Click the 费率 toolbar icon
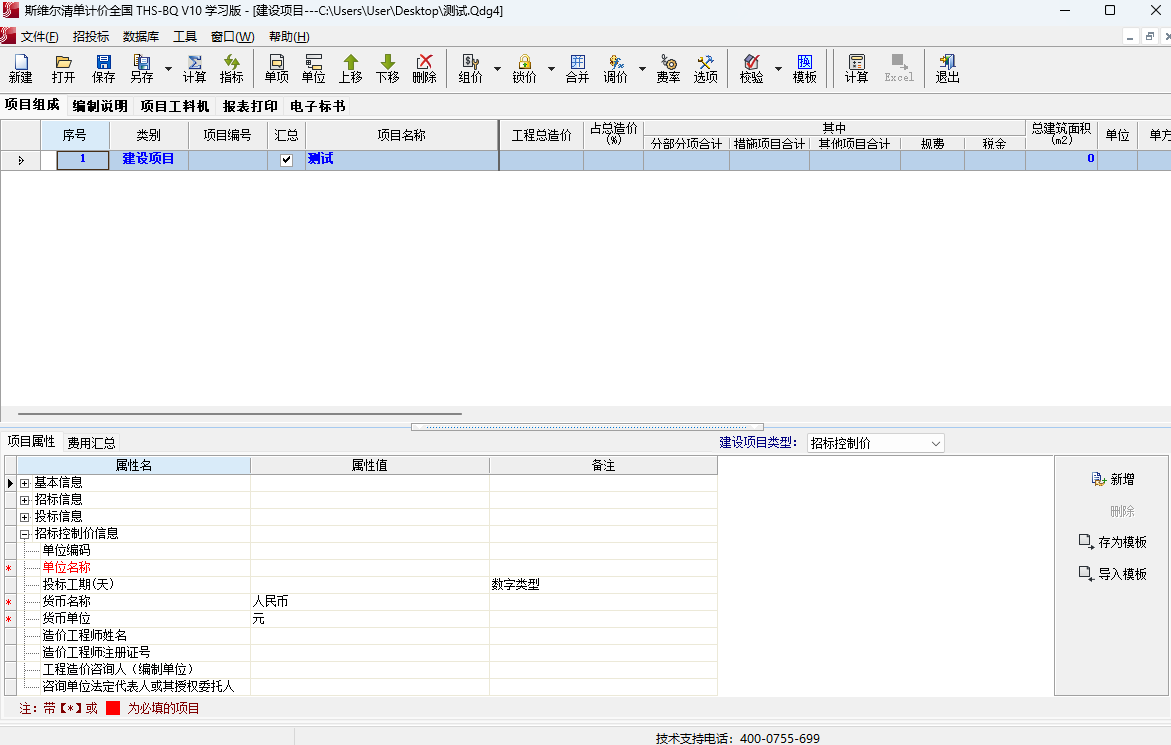1171x745 pixels. tap(668, 68)
